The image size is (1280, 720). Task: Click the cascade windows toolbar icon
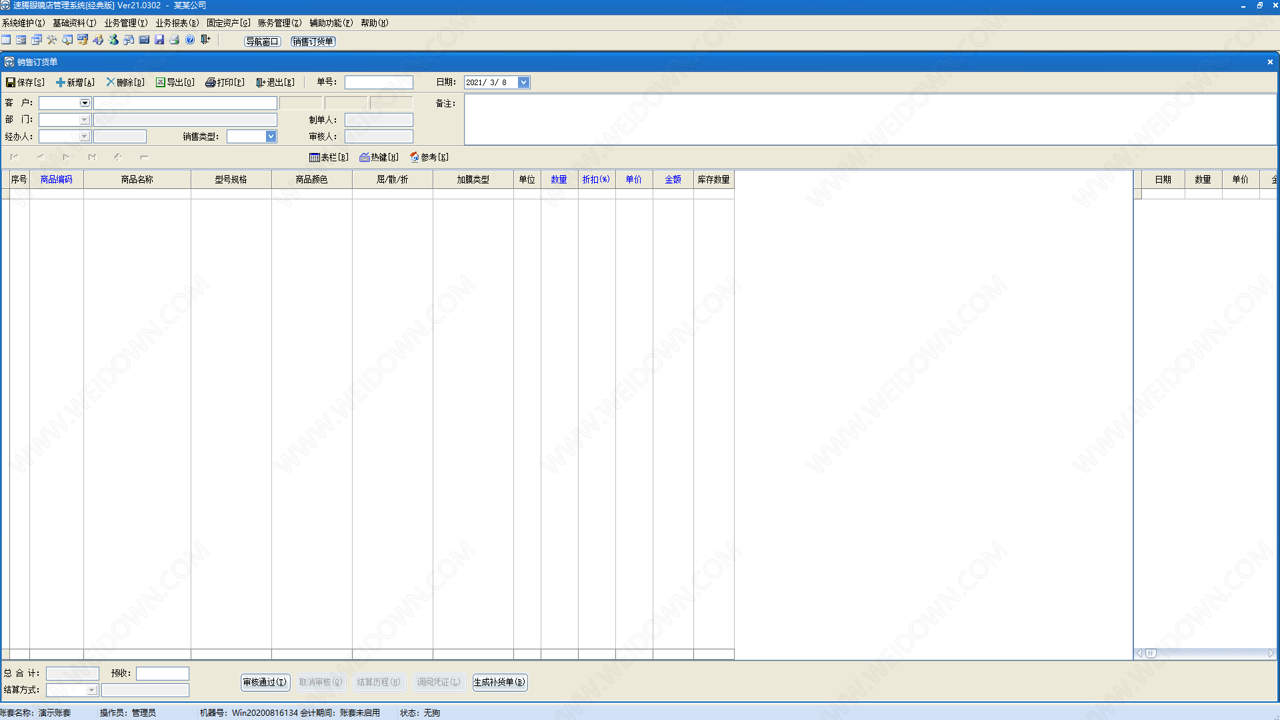pyautogui.click(x=36, y=40)
